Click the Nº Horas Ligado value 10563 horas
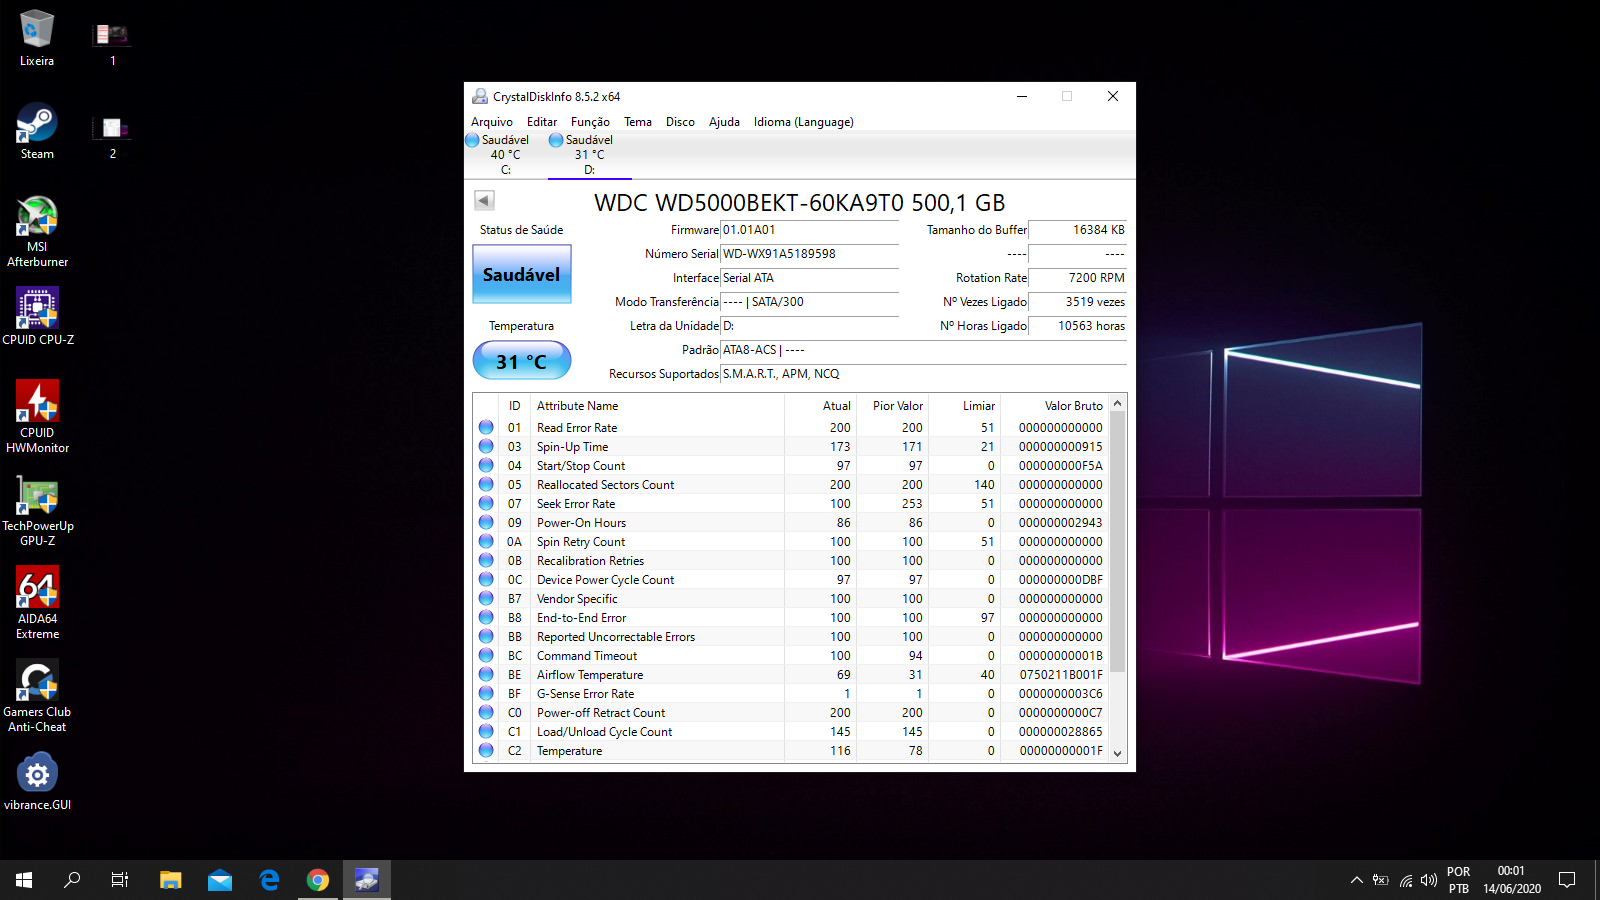 tap(1078, 326)
